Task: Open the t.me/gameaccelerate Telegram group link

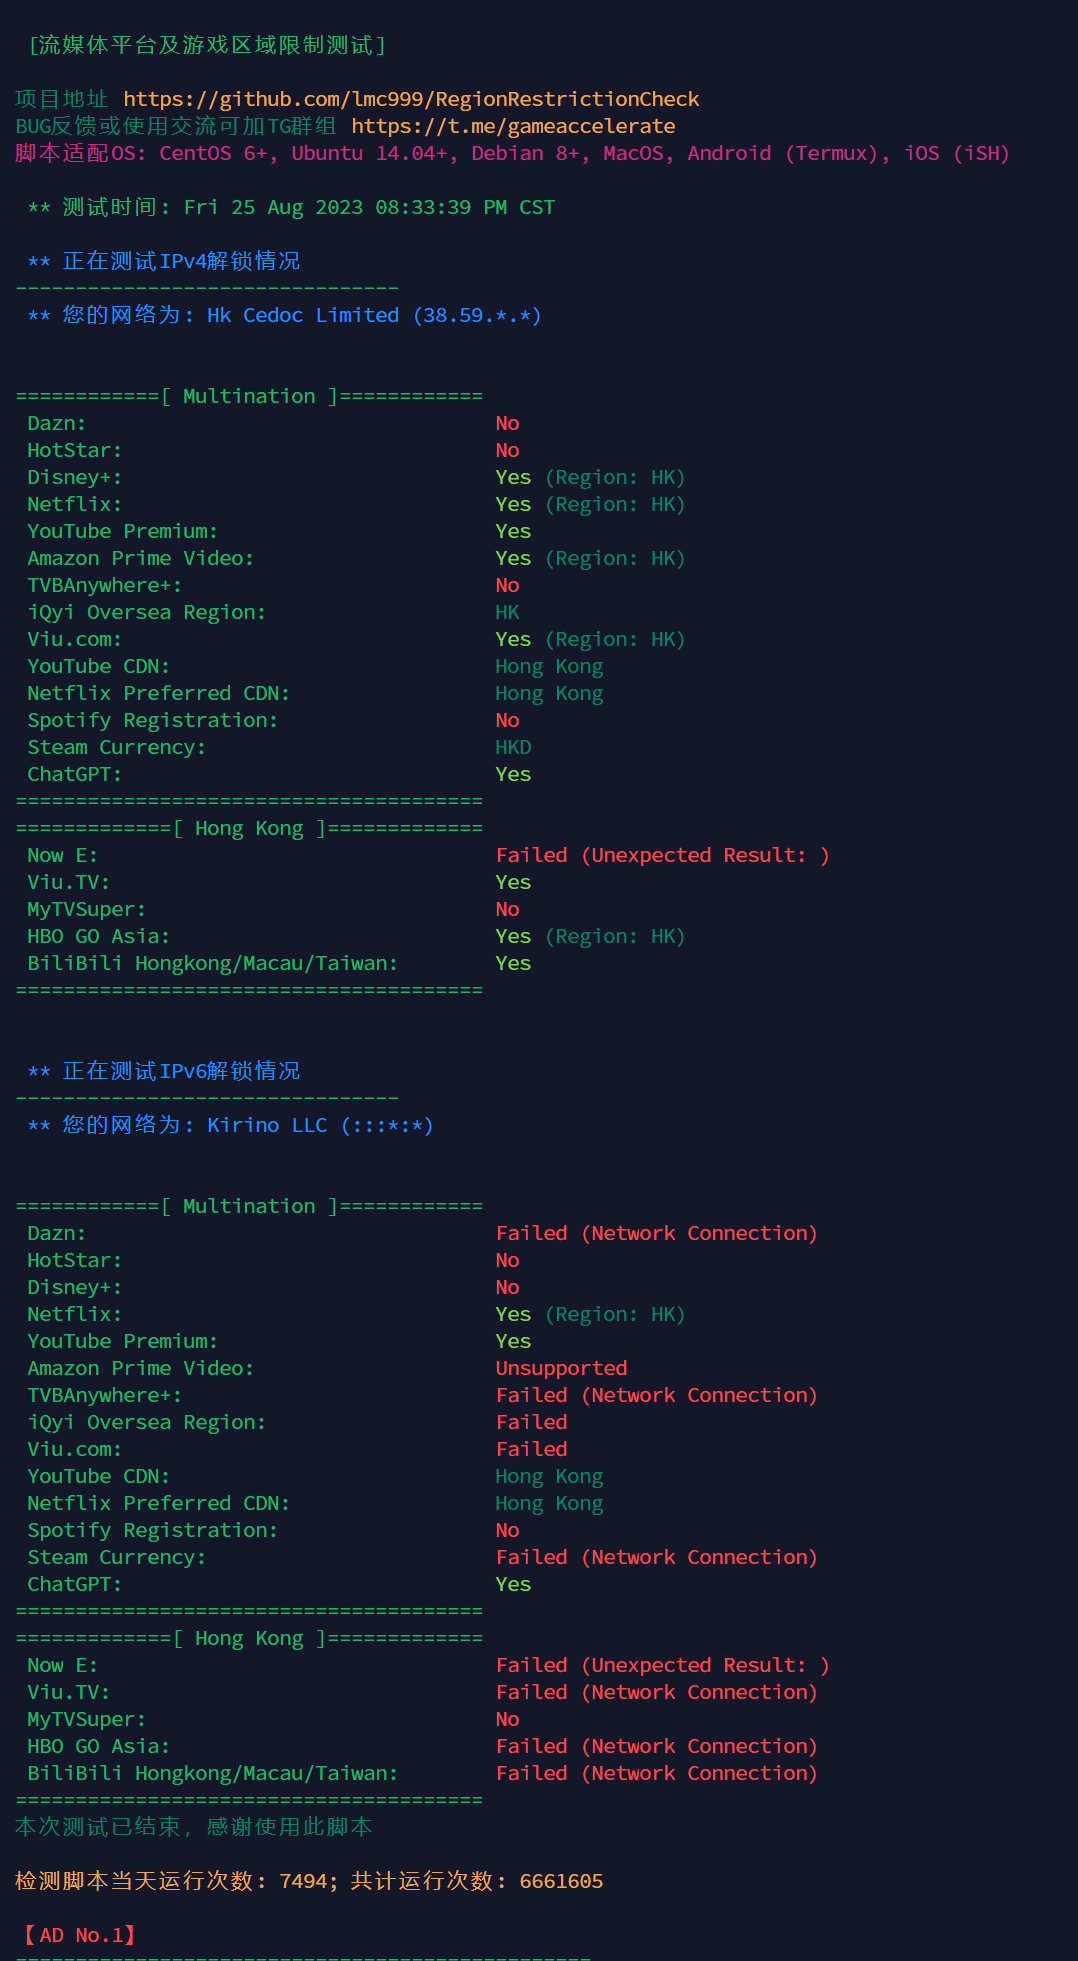Action: pyautogui.click(x=513, y=126)
